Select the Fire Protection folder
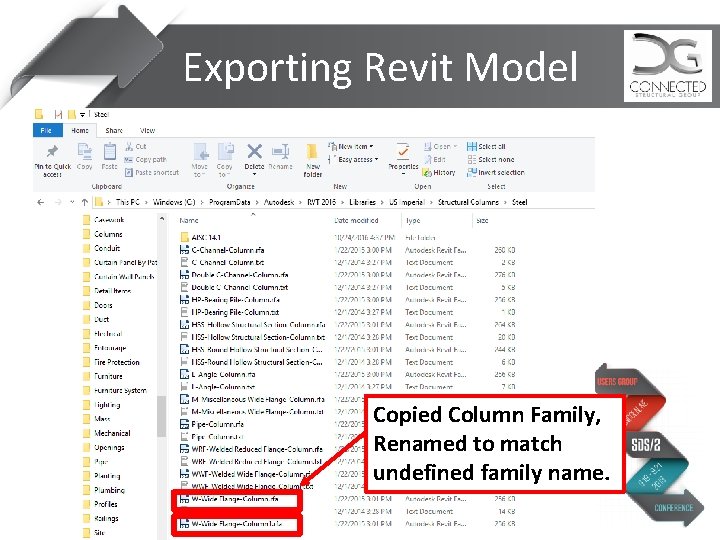720x540 pixels. [111, 362]
